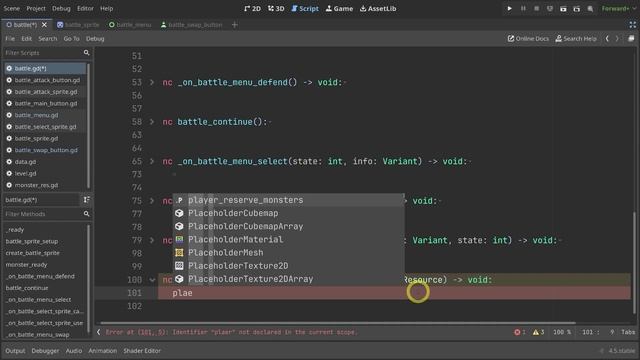Open the Scene menu
This screenshot has width=640, height=360.
tap(11, 9)
